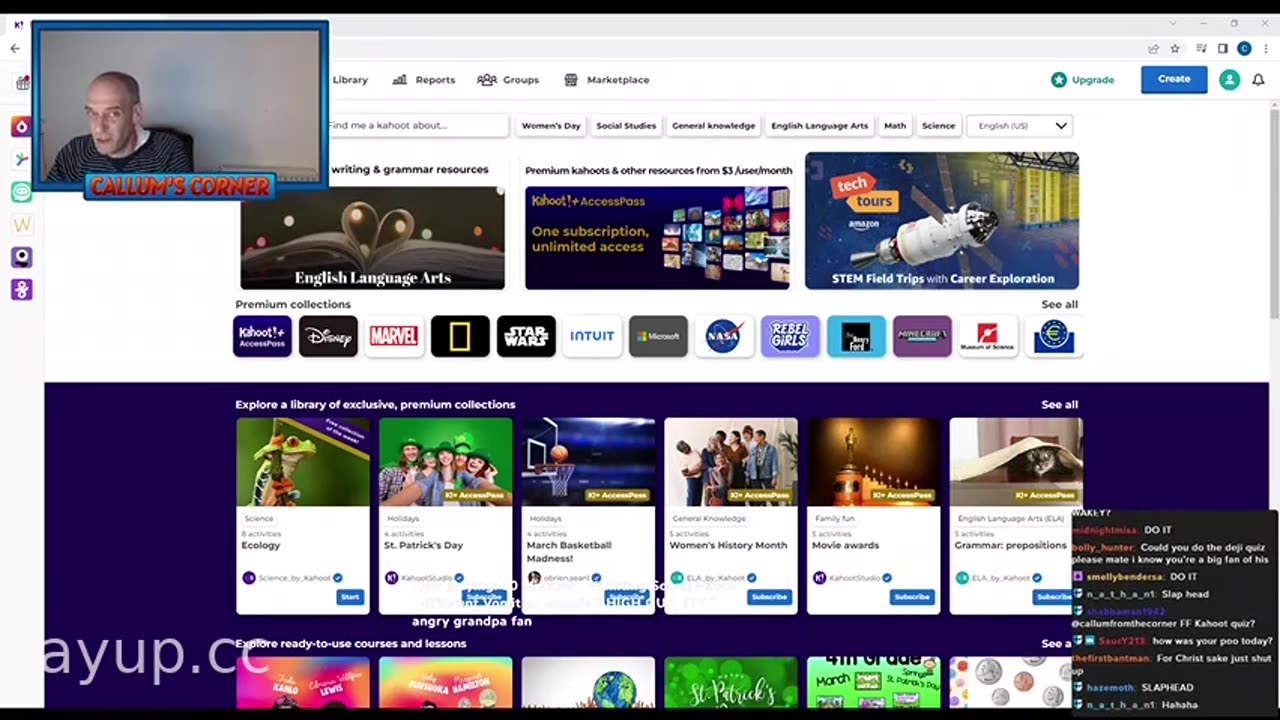
Task: Open the Microsoft collection icon
Action: (658, 336)
